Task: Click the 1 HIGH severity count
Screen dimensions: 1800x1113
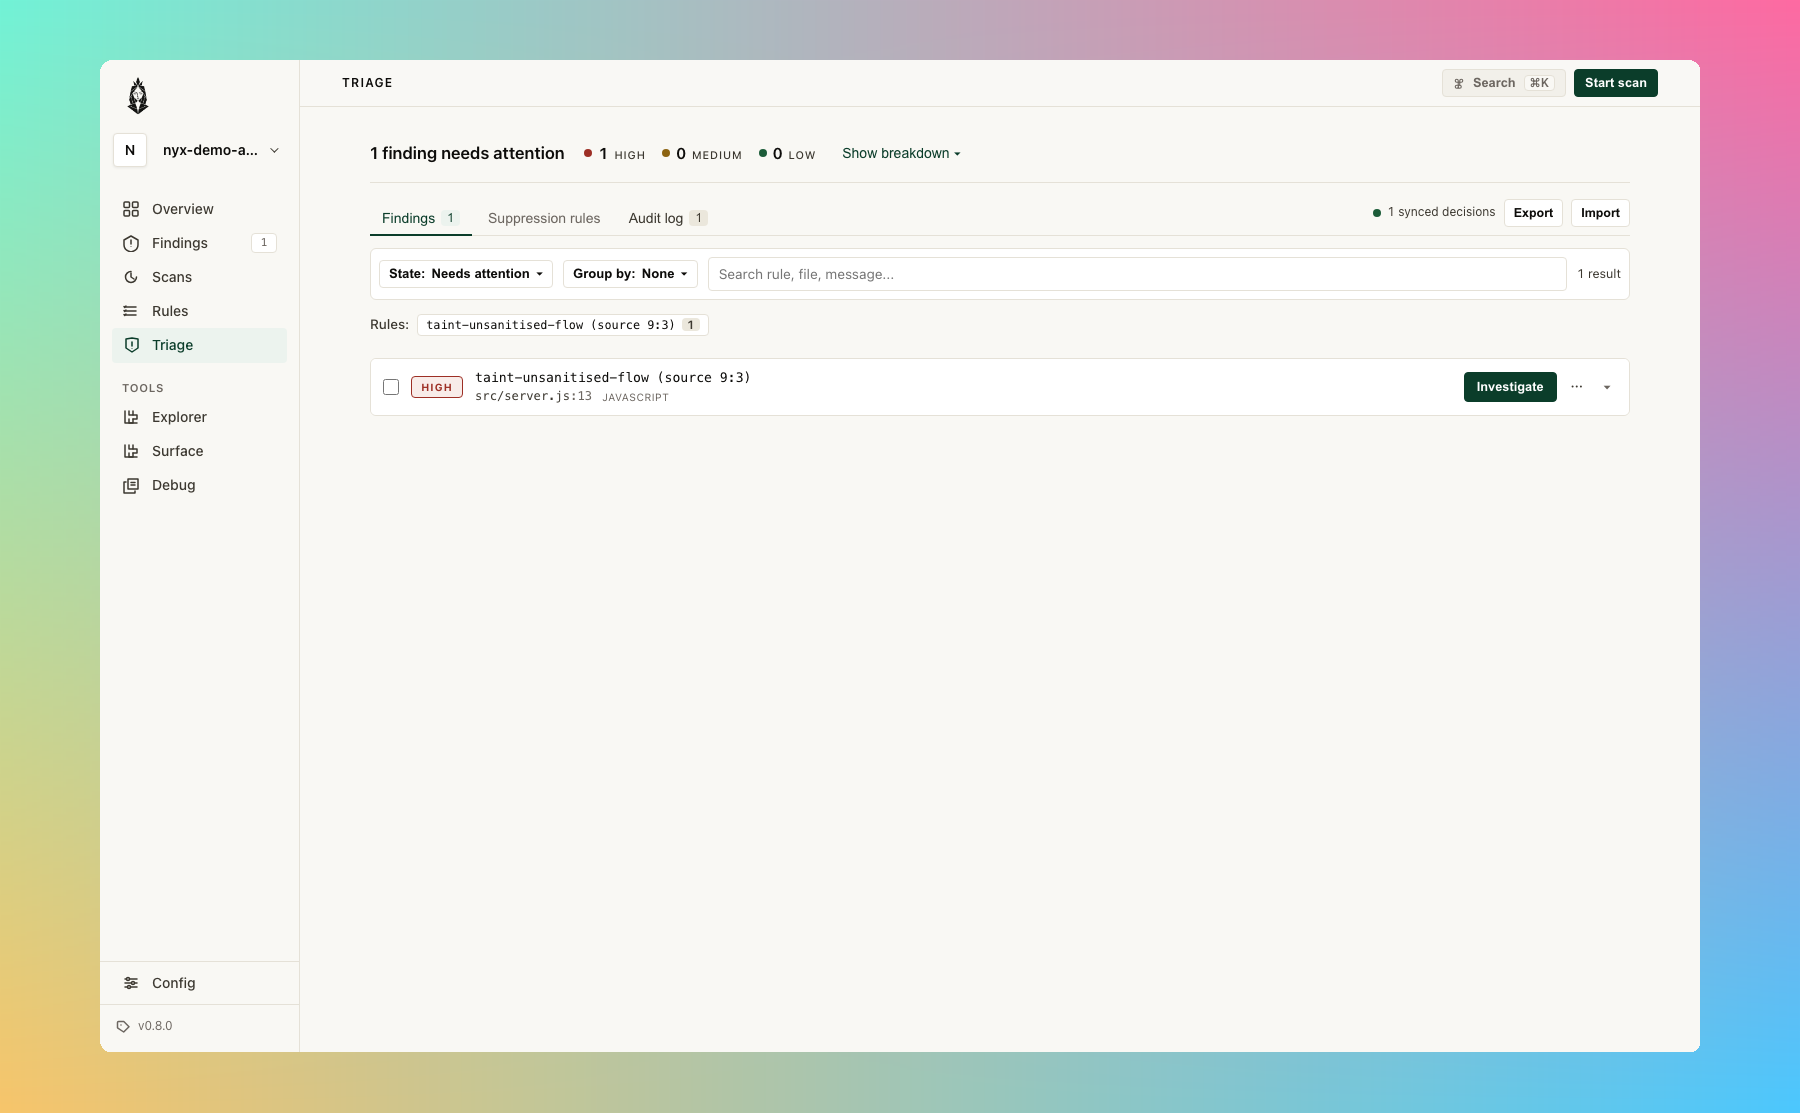Action: point(614,154)
